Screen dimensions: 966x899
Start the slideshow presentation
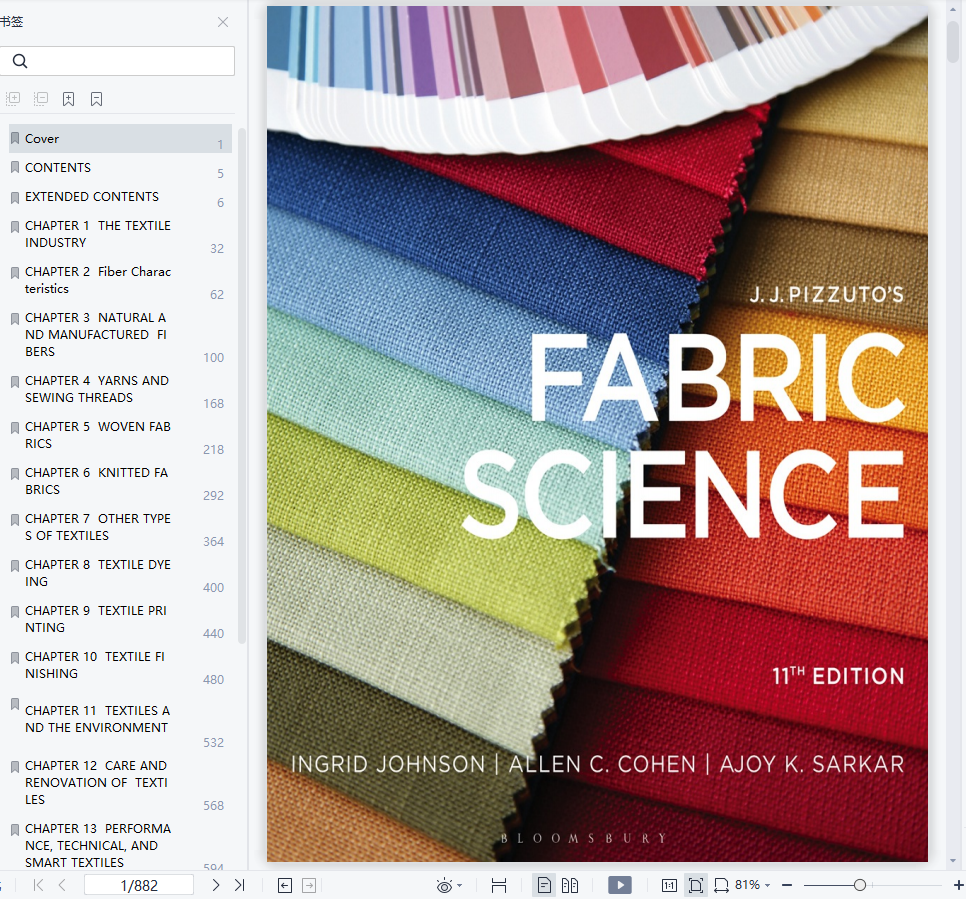(x=620, y=885)
